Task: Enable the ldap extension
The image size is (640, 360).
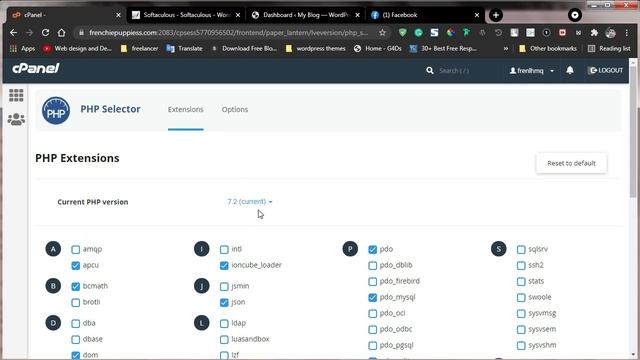Action: [x=224, y=324]
